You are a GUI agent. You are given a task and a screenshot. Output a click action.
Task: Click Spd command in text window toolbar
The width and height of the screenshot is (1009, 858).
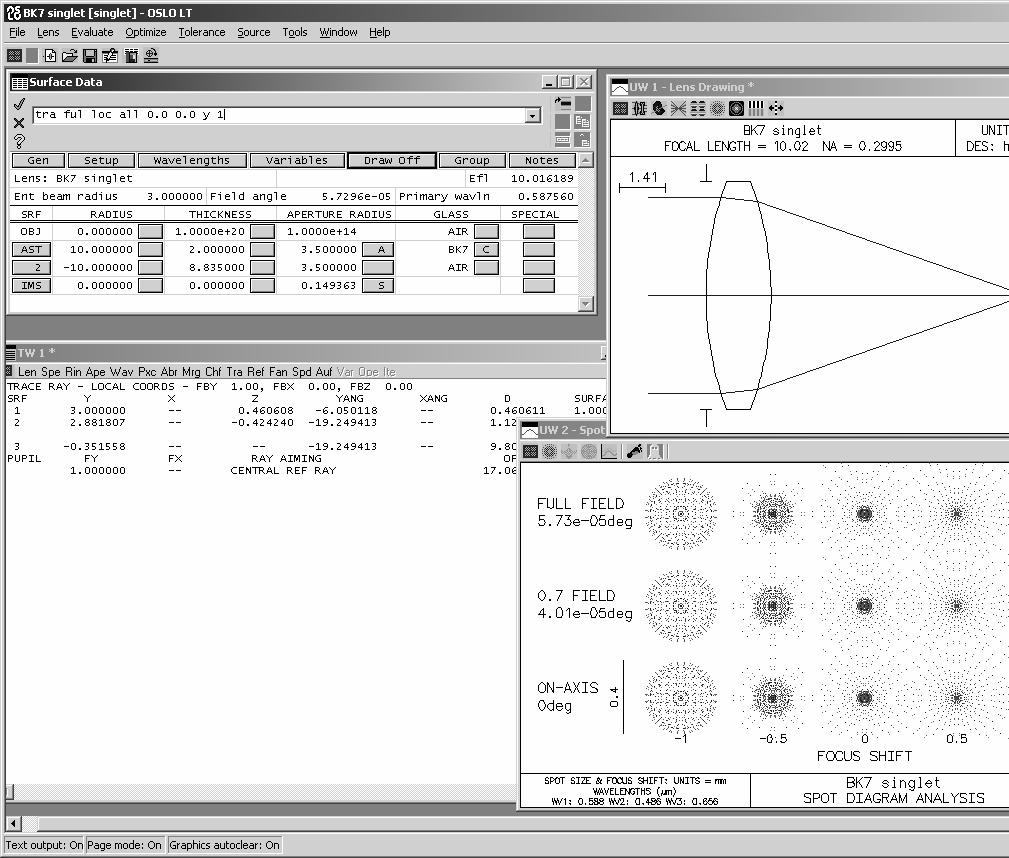coord(302,372)
